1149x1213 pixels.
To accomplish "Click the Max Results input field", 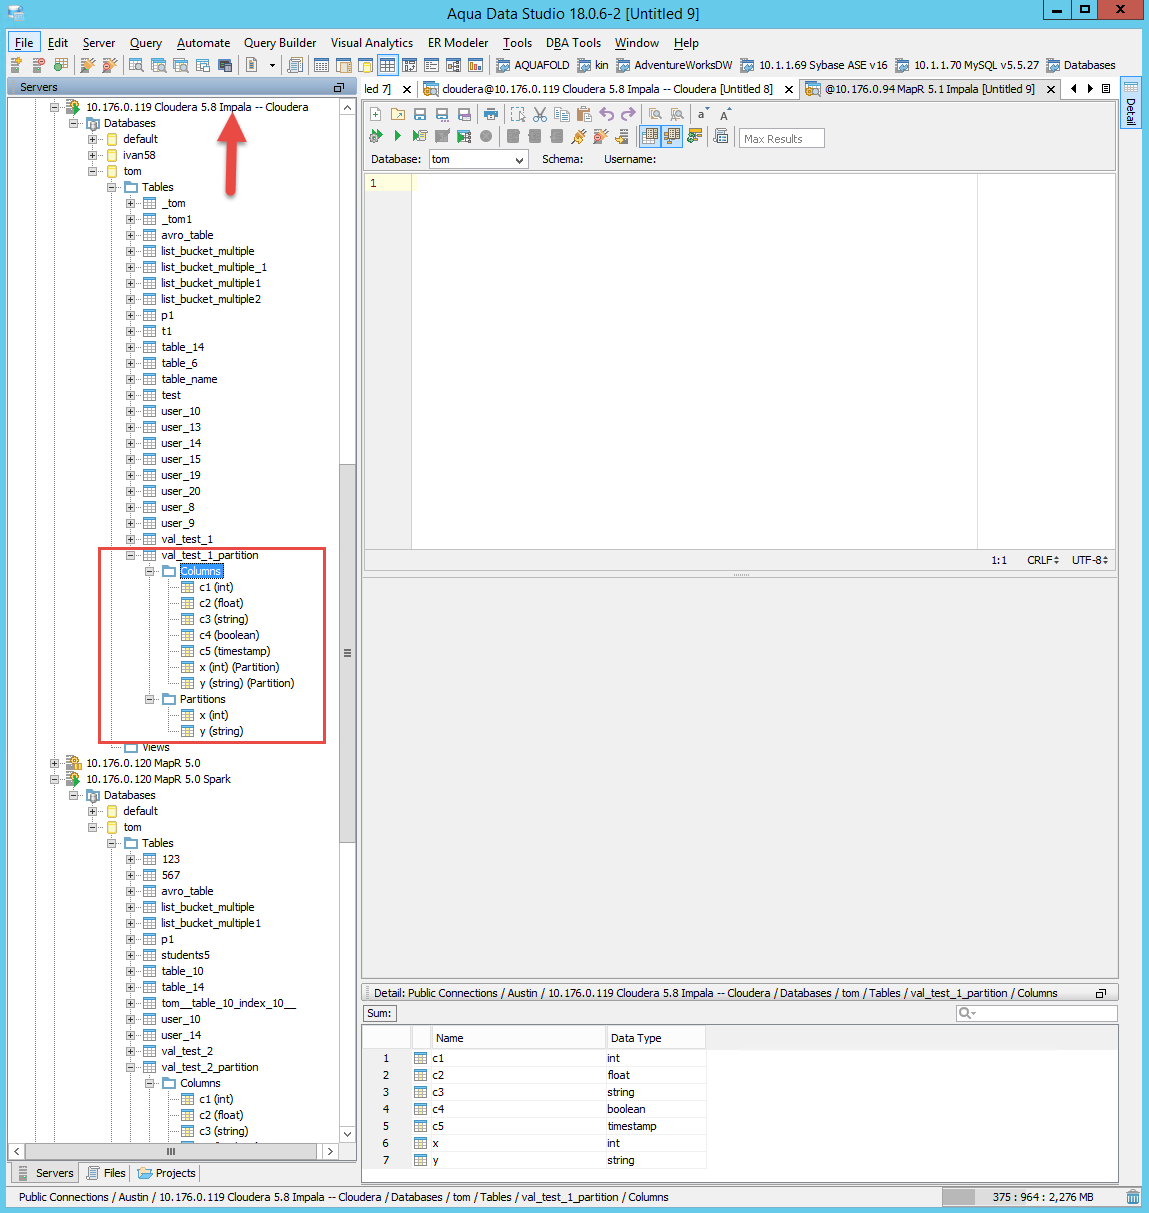I will click(782, 139).
